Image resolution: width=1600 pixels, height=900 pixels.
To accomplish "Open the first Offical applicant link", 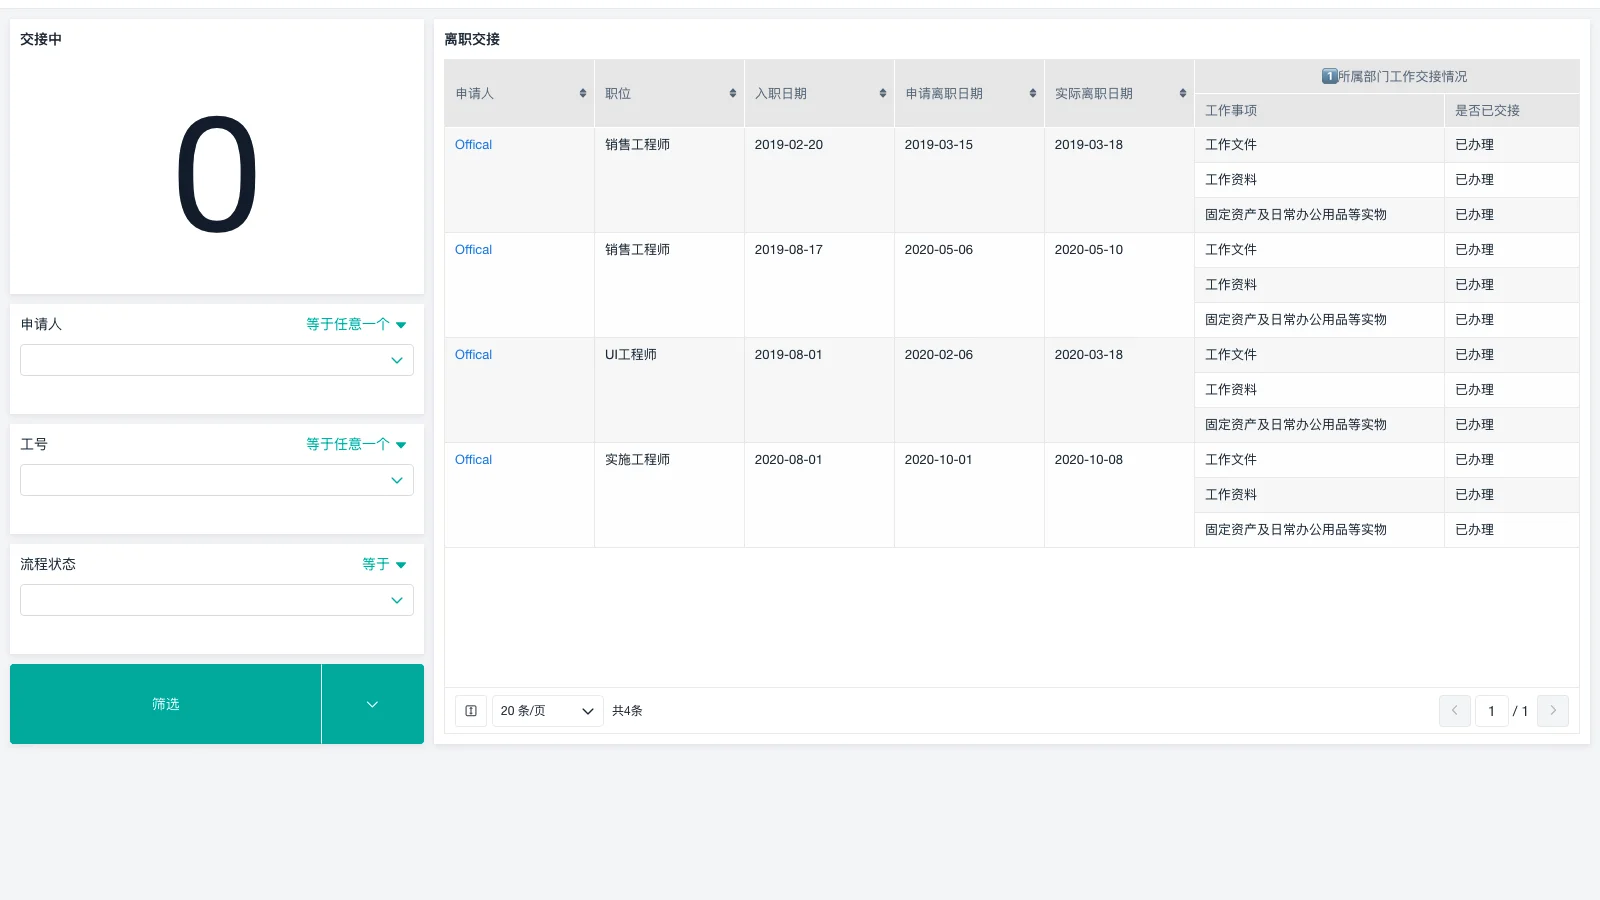I will coord(472,144).
